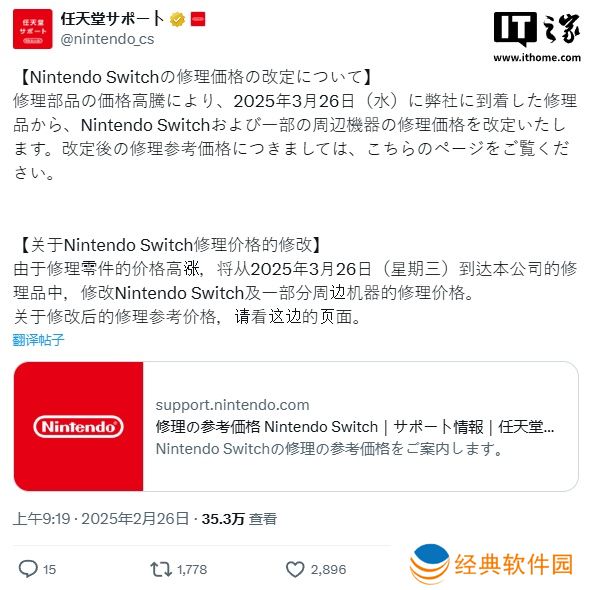Open the www.ithome.com watermark URL
591x590 pixels.
click(x=537, y=58)
